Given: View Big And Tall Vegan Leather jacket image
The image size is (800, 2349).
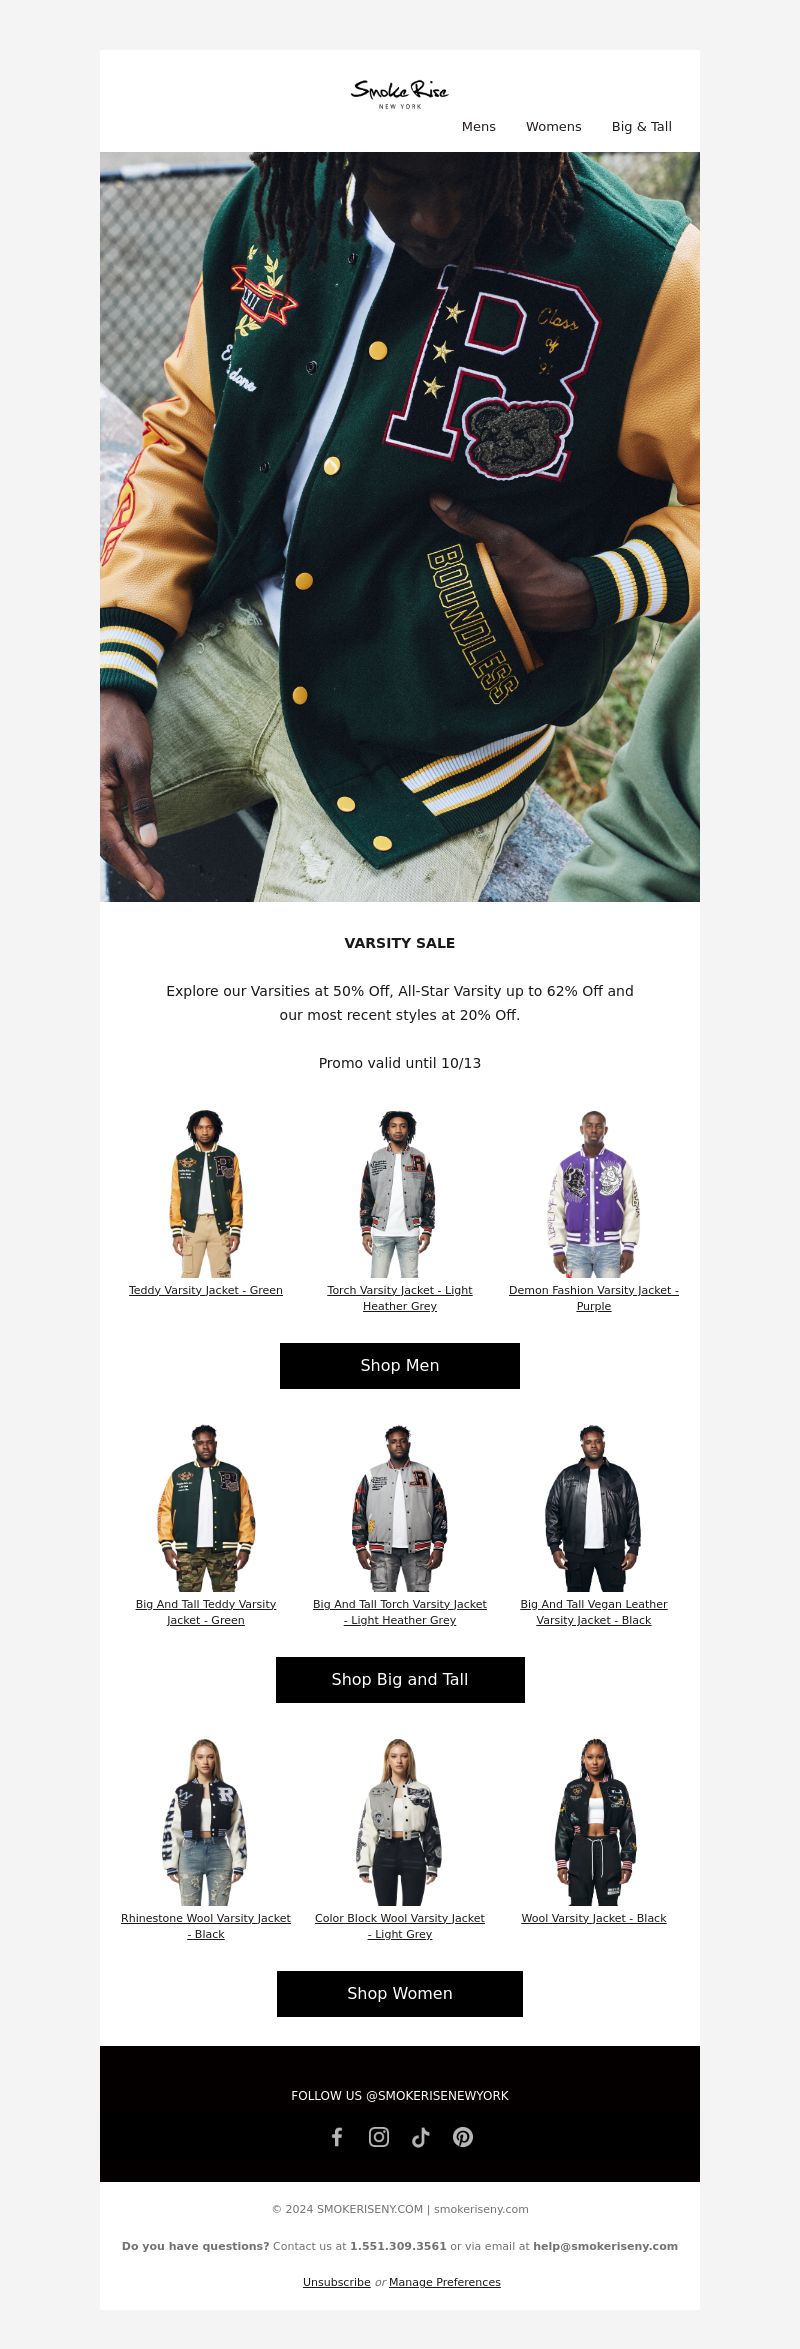Looking at the screenshot, I should [594, 1508].
